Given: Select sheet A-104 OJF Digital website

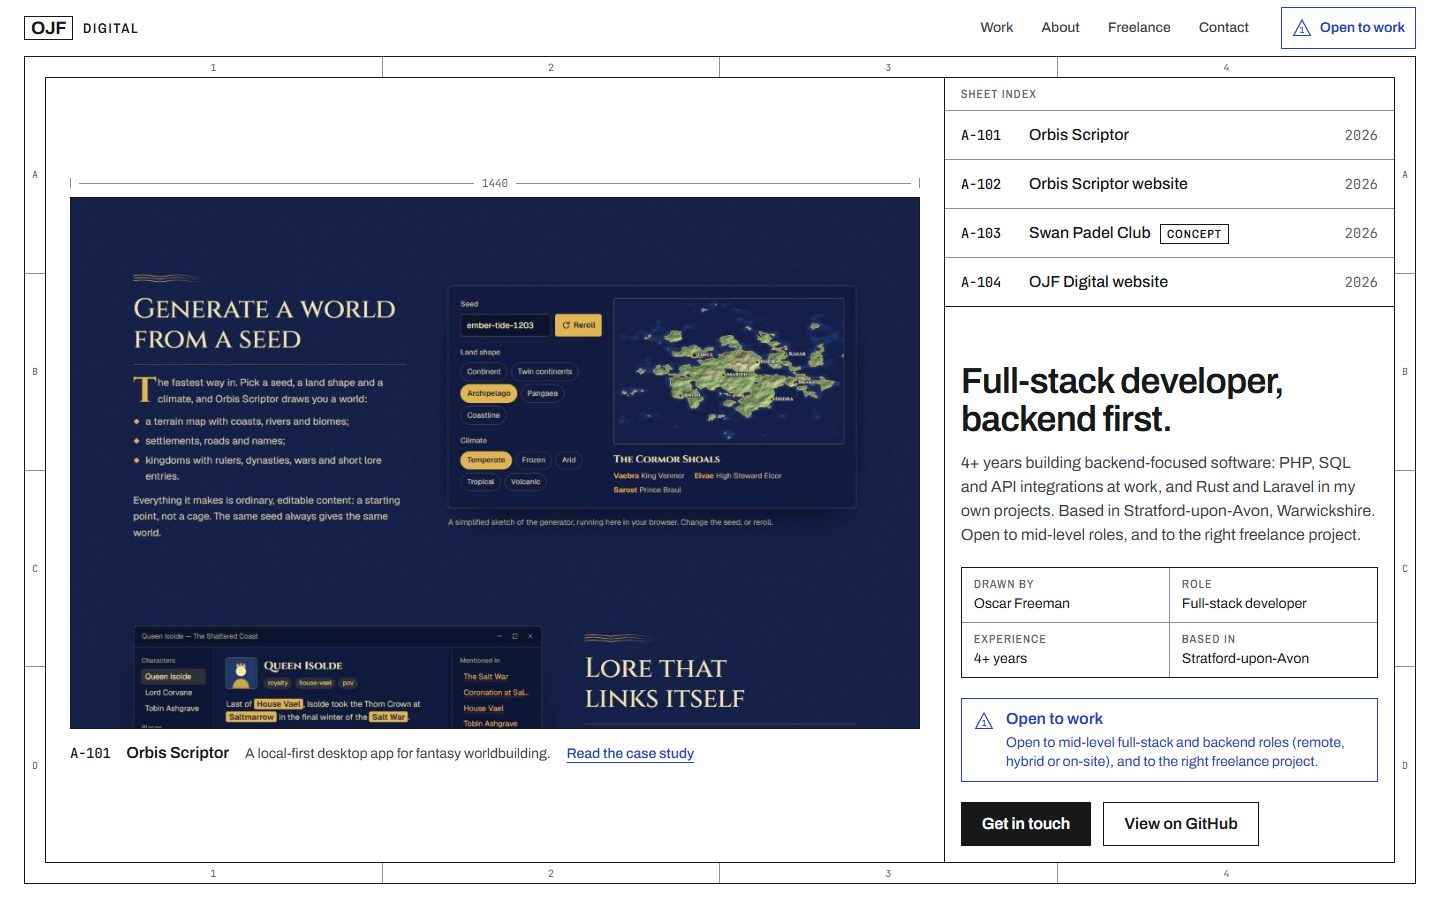Looking at the screenshot, I should point(1169,282).
